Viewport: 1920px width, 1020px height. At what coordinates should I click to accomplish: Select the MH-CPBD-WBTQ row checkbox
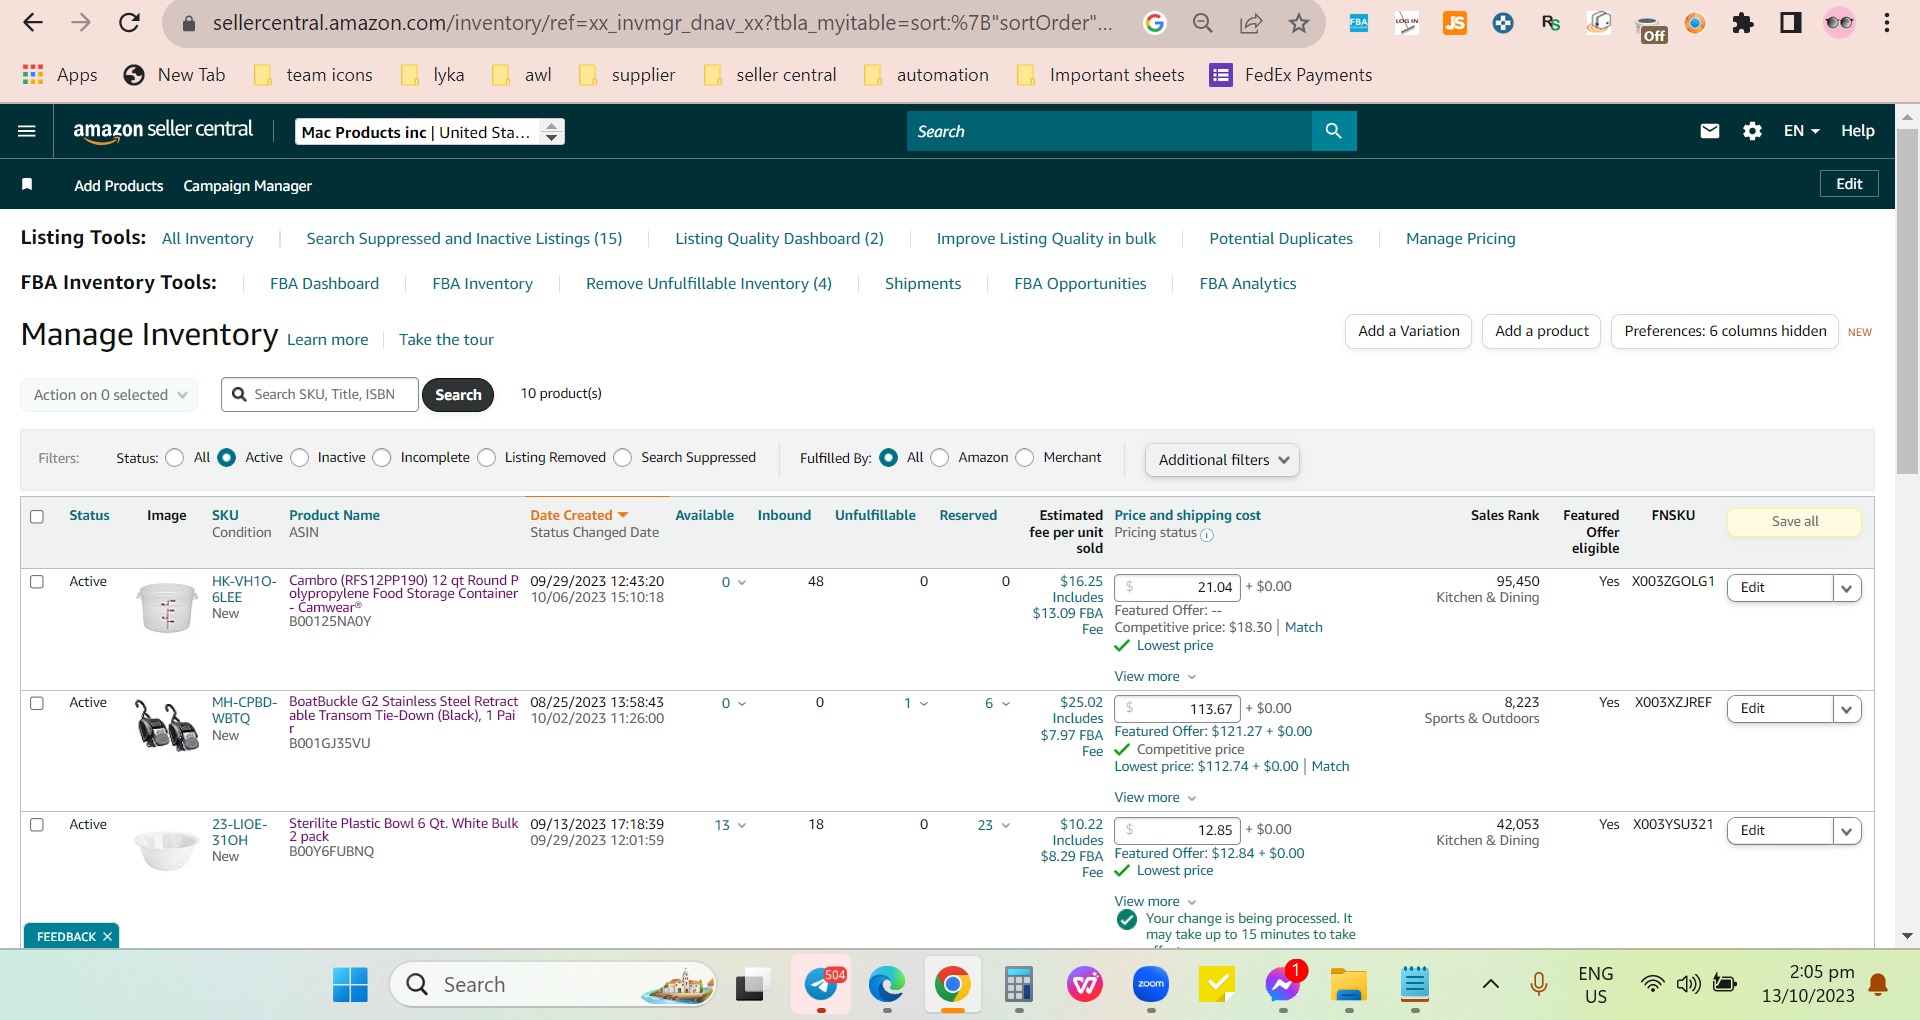37,703
